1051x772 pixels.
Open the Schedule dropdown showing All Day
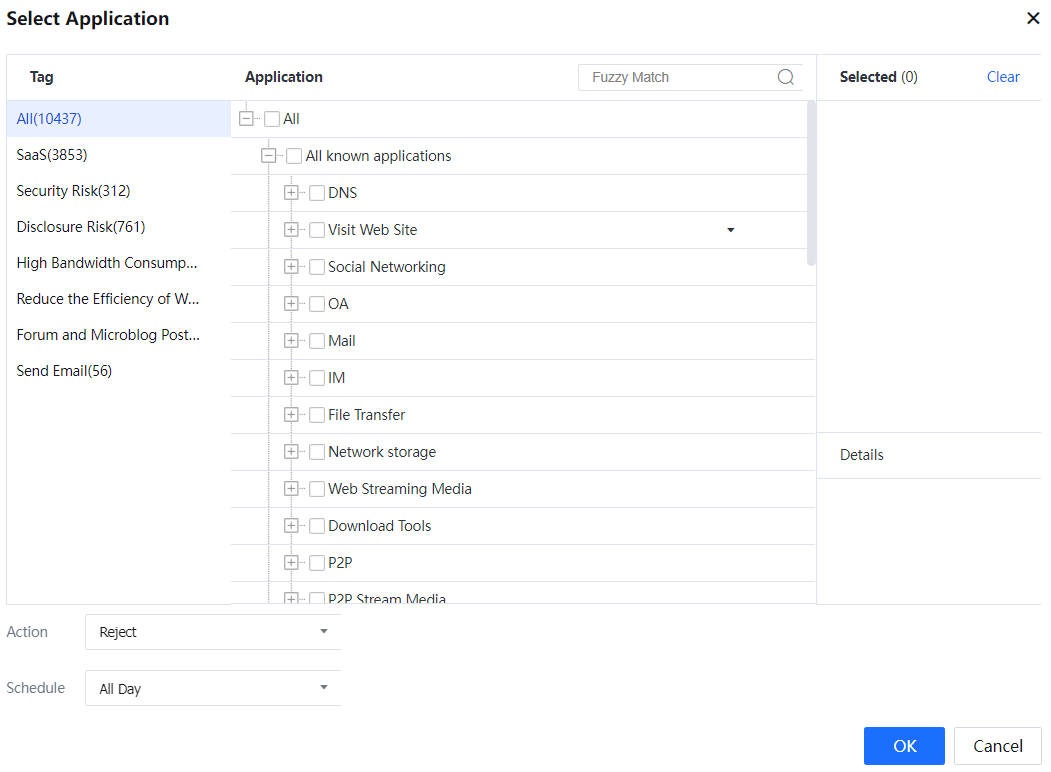pos(212,688)
